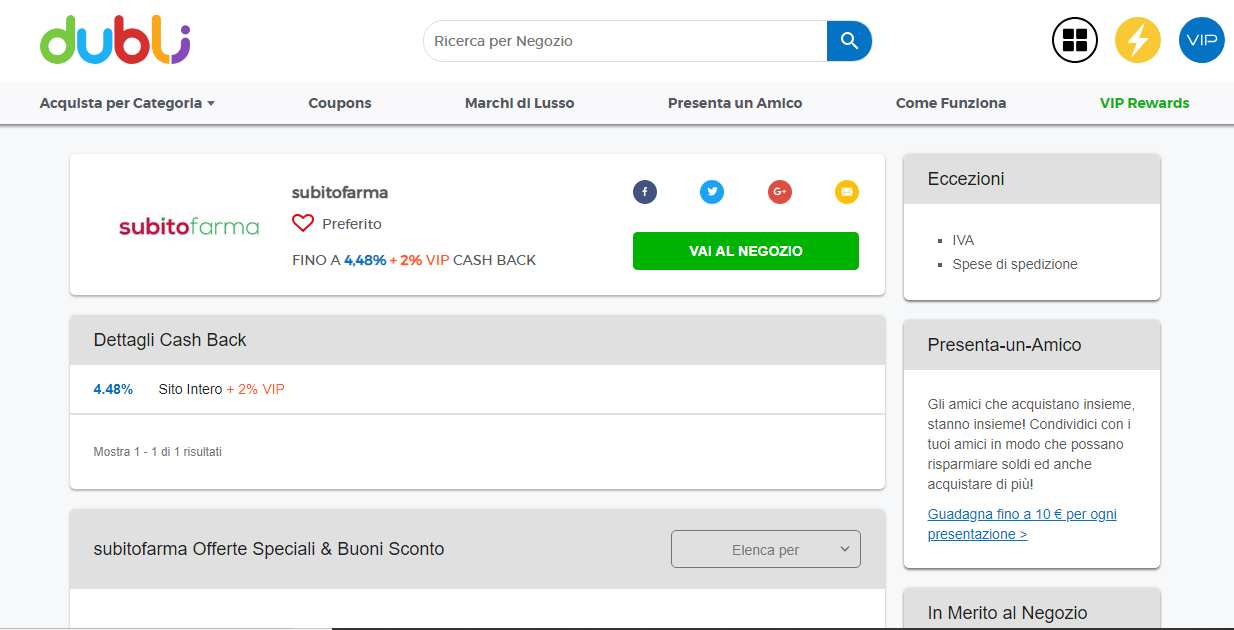
Task: Click the 4.48% cash back rate
Action: tap(113, 389)
